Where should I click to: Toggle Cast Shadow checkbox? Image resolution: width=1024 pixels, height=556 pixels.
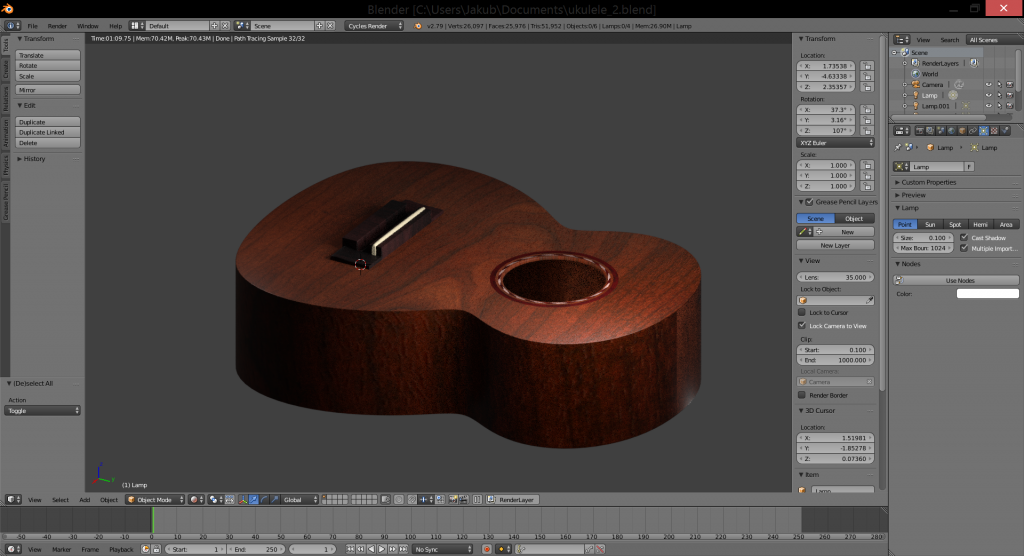pos(964,237)
